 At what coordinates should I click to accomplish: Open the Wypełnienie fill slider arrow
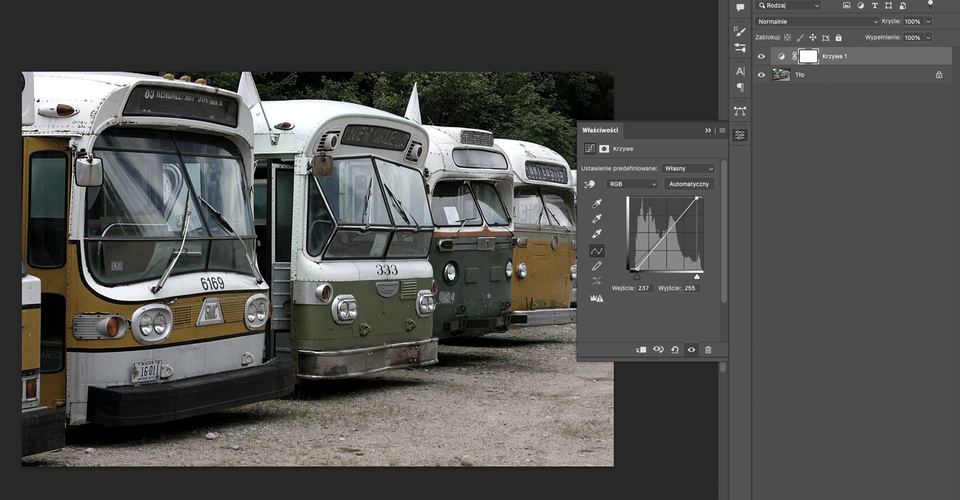pyautogui.click(x=929, y=37)
